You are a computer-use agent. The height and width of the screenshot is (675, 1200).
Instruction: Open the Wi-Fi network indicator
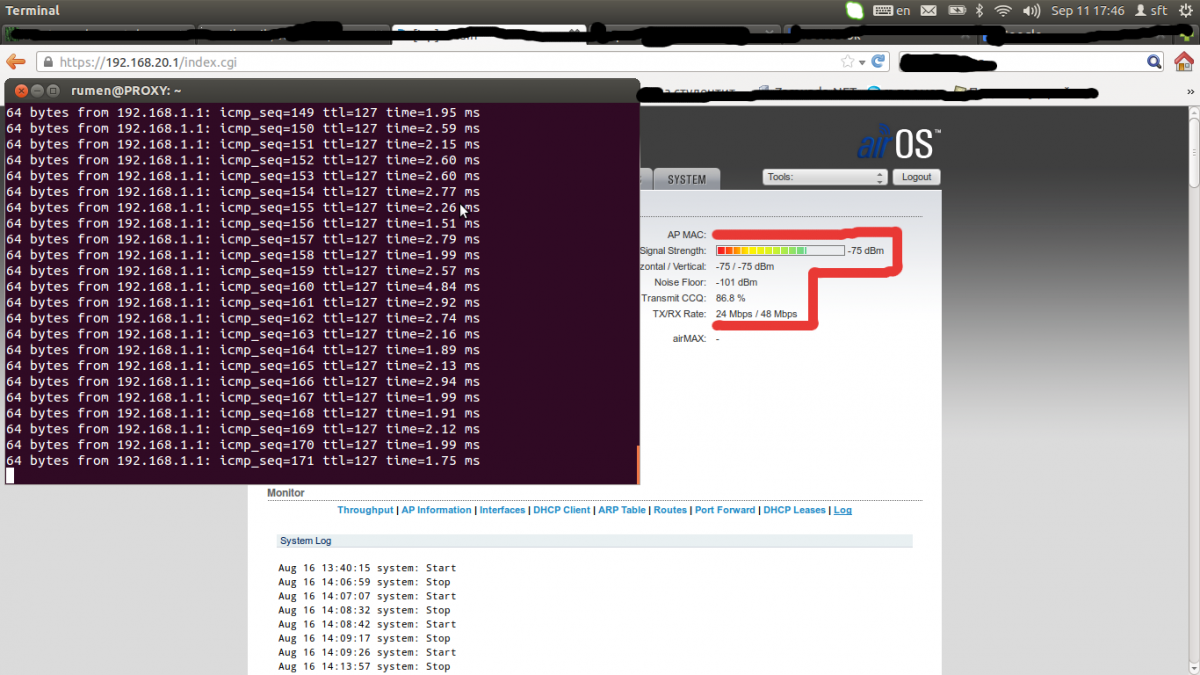click(x=1003, y=11)
